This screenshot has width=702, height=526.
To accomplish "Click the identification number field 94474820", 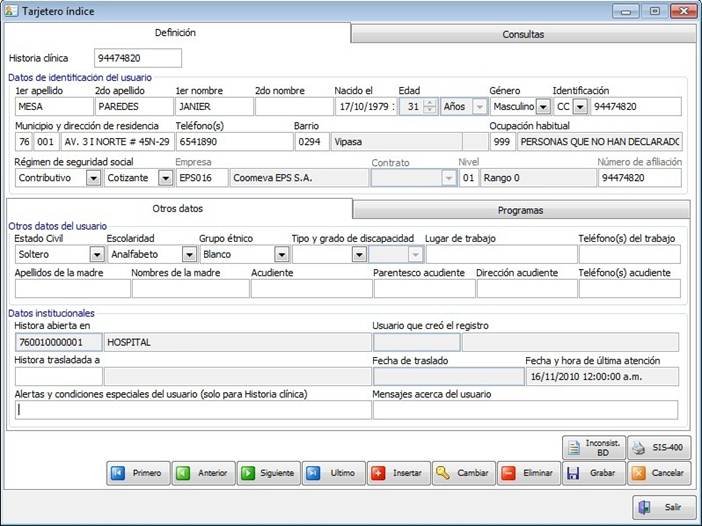I will coord(636,107).
